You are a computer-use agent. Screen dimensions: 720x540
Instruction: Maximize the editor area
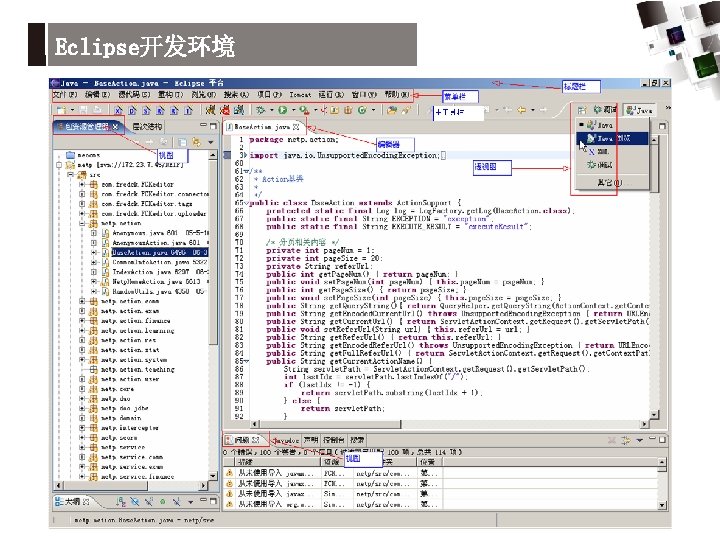coord(663,126)
